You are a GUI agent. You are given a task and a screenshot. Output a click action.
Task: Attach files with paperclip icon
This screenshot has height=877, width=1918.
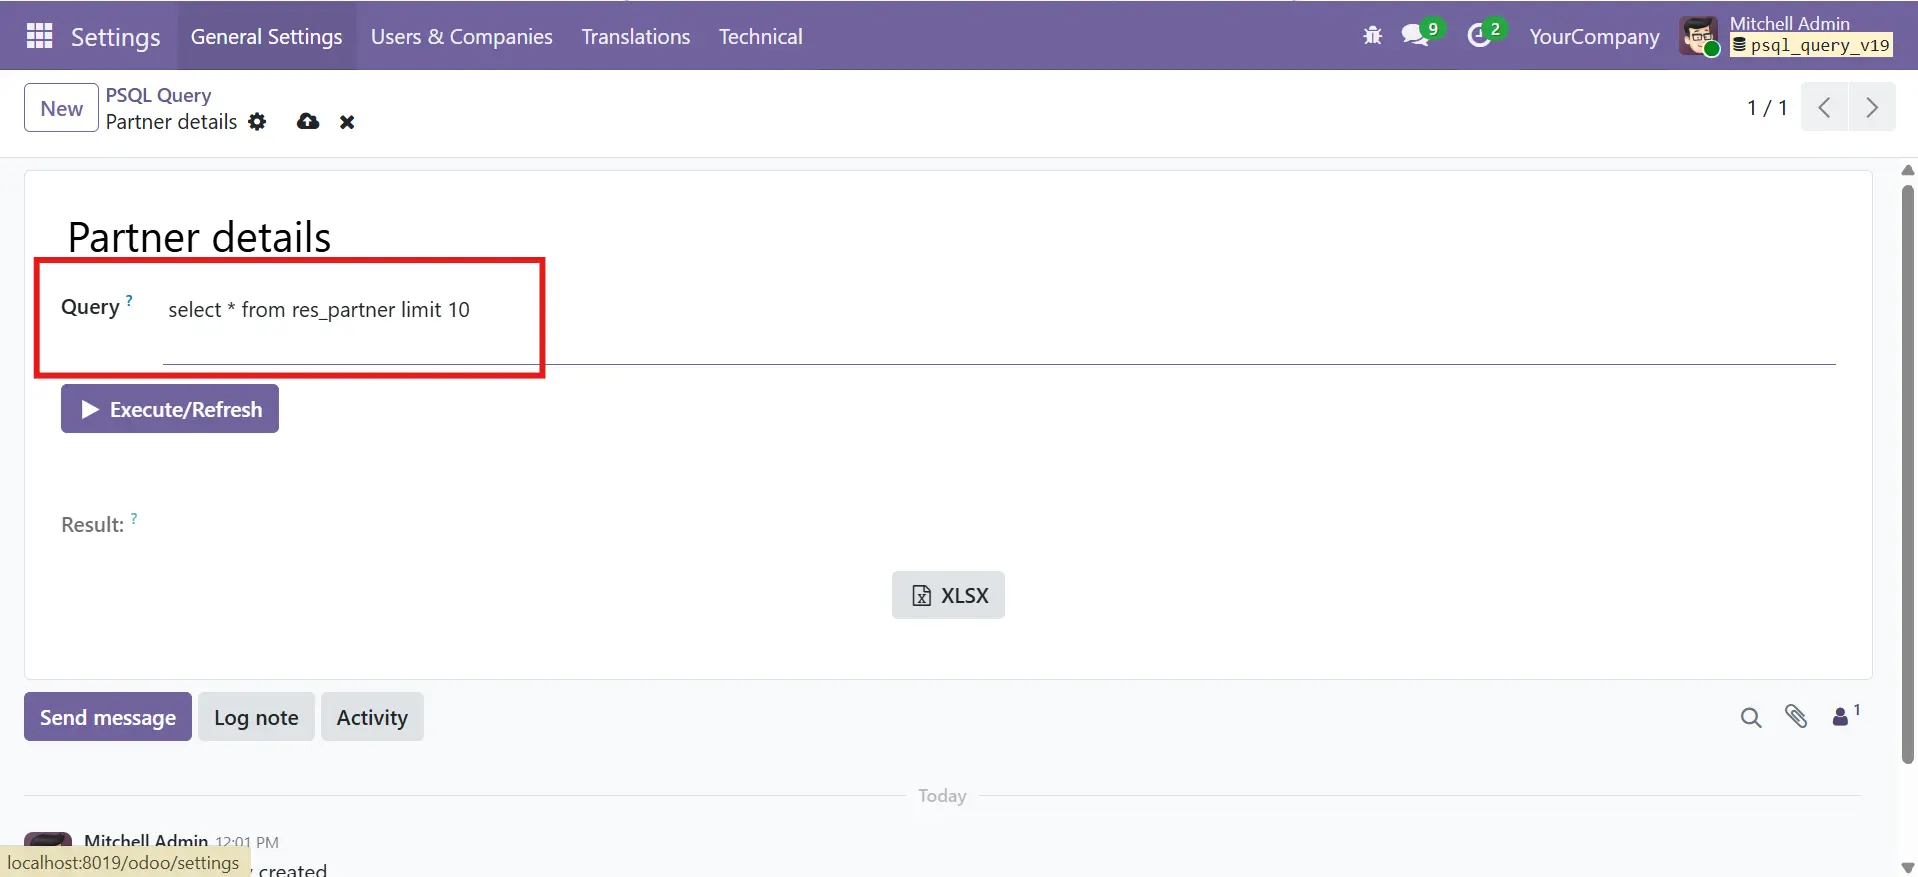[1796, 716]
